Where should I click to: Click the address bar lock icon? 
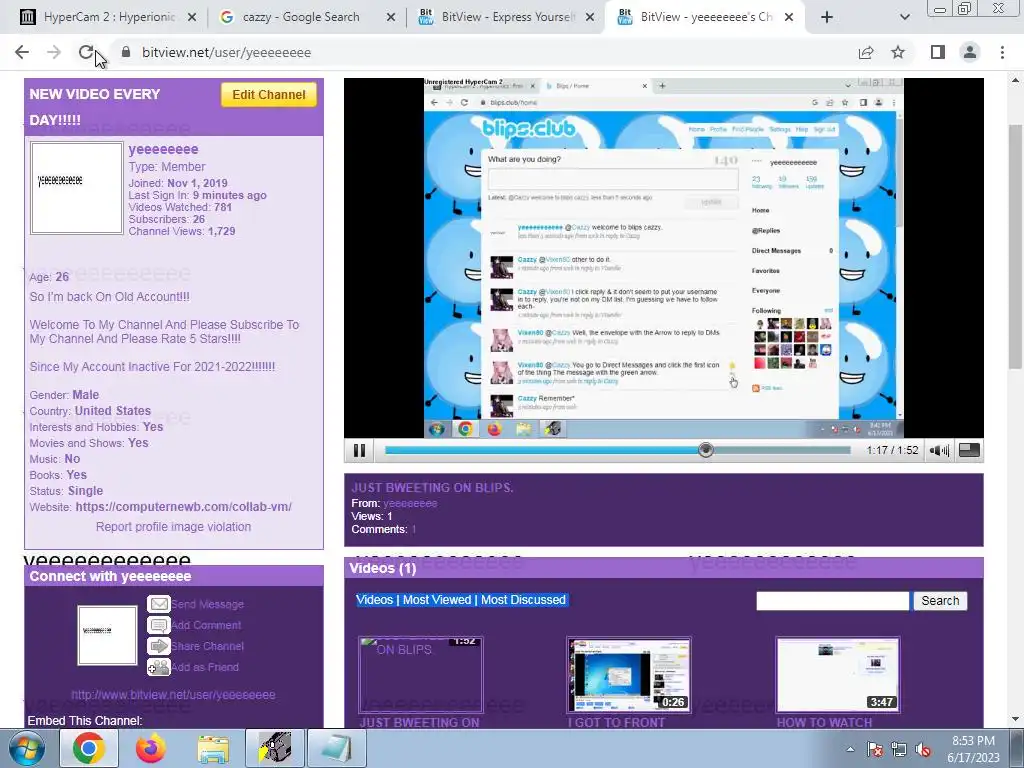point(126,52)
